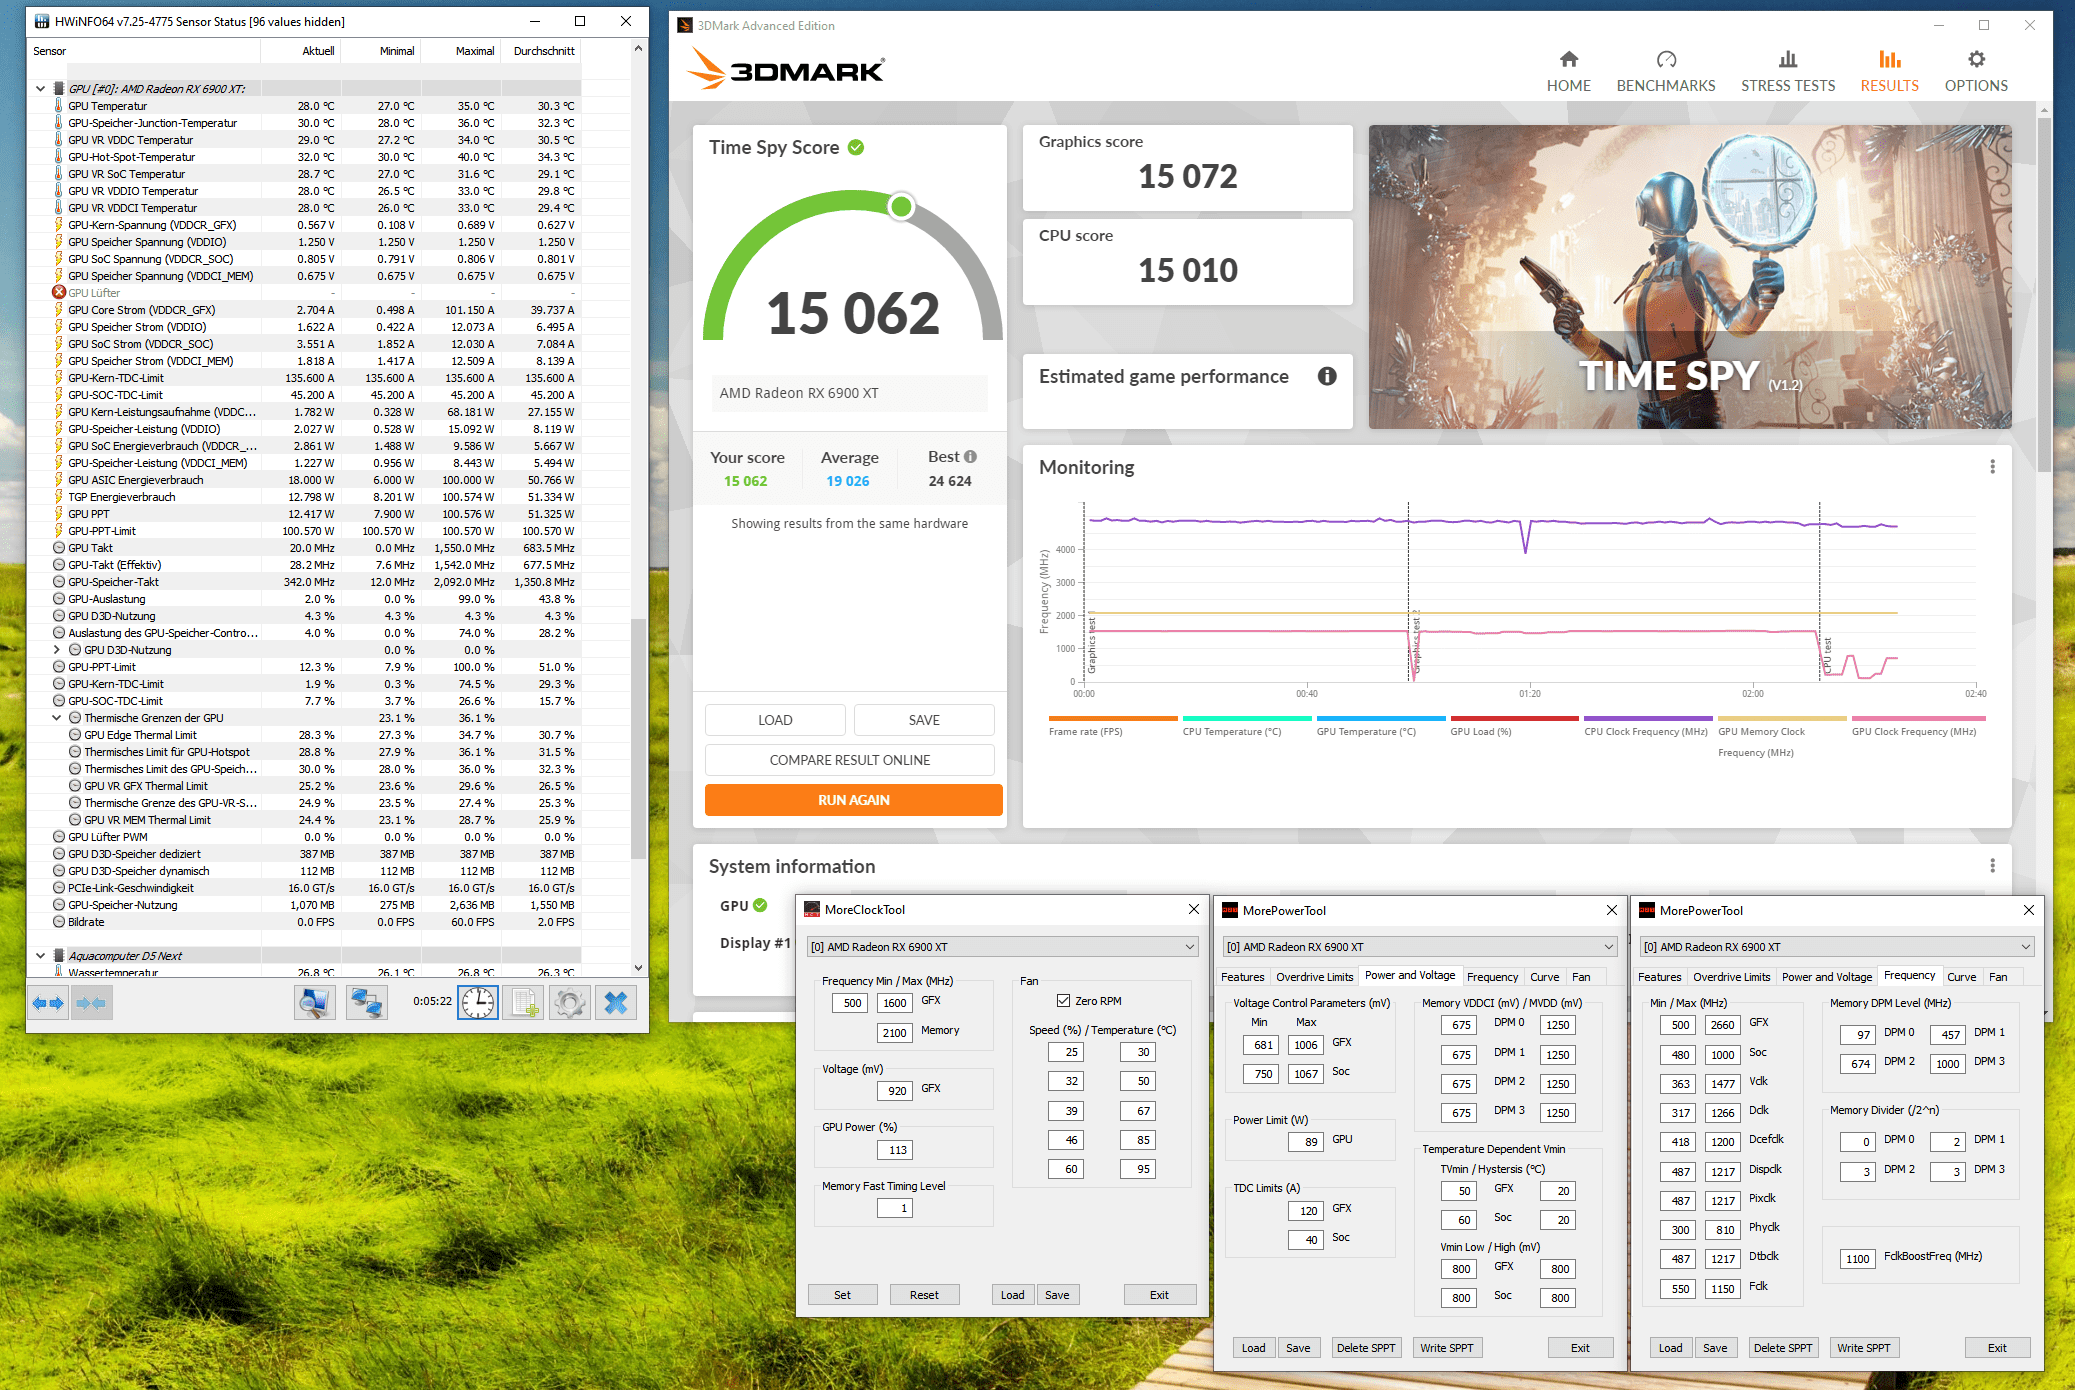Image resolution: width=2075 pixels, height=1390 pixels.
Task: Open the 3DMark Benchmarks gauge icon
Action: pos(1666,59)
